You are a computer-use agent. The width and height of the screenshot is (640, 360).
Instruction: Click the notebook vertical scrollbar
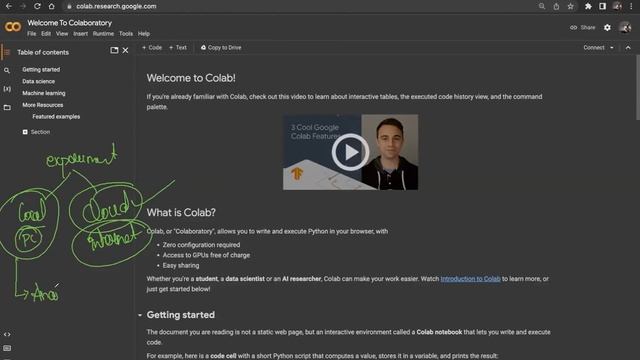(638, 87)
